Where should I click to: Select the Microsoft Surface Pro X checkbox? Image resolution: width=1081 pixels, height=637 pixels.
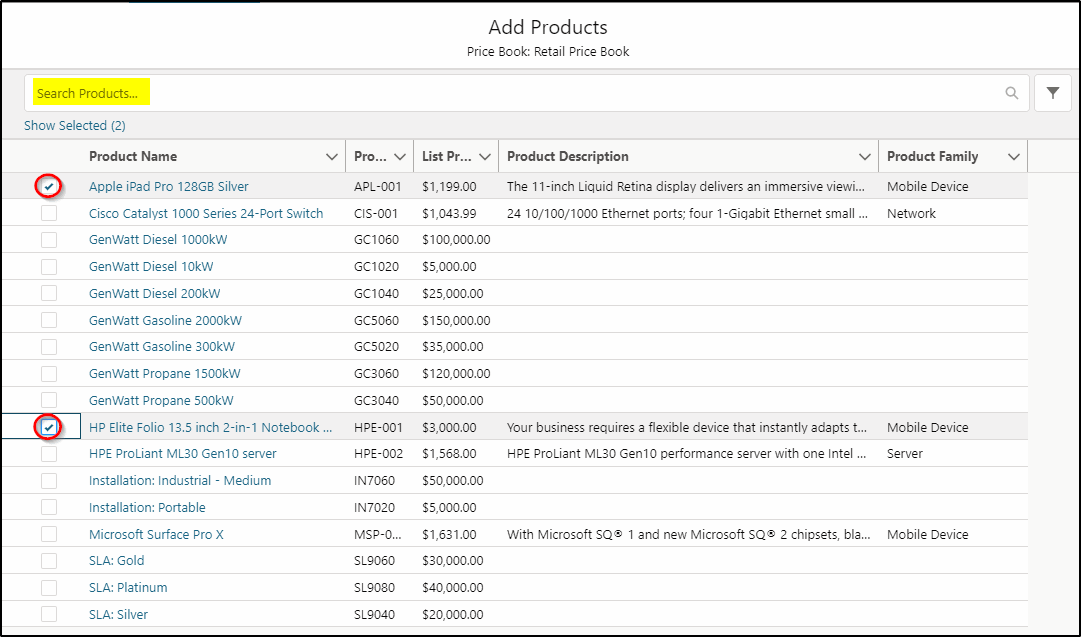pyautogui.click(x=48, y=533)
